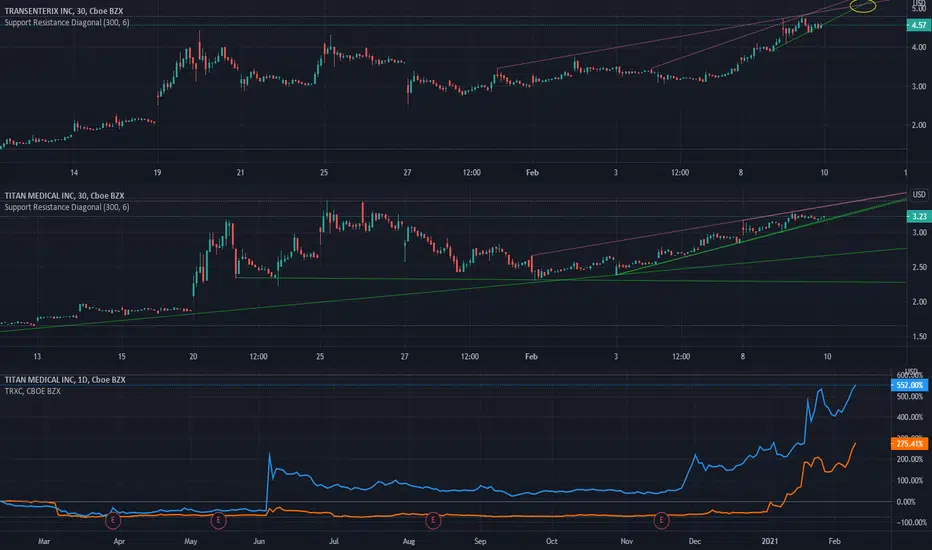Click the 4.00 price level on the TRANSENTERIX axis
This screenshot has height=550, width=932.
tap(918, 48)
